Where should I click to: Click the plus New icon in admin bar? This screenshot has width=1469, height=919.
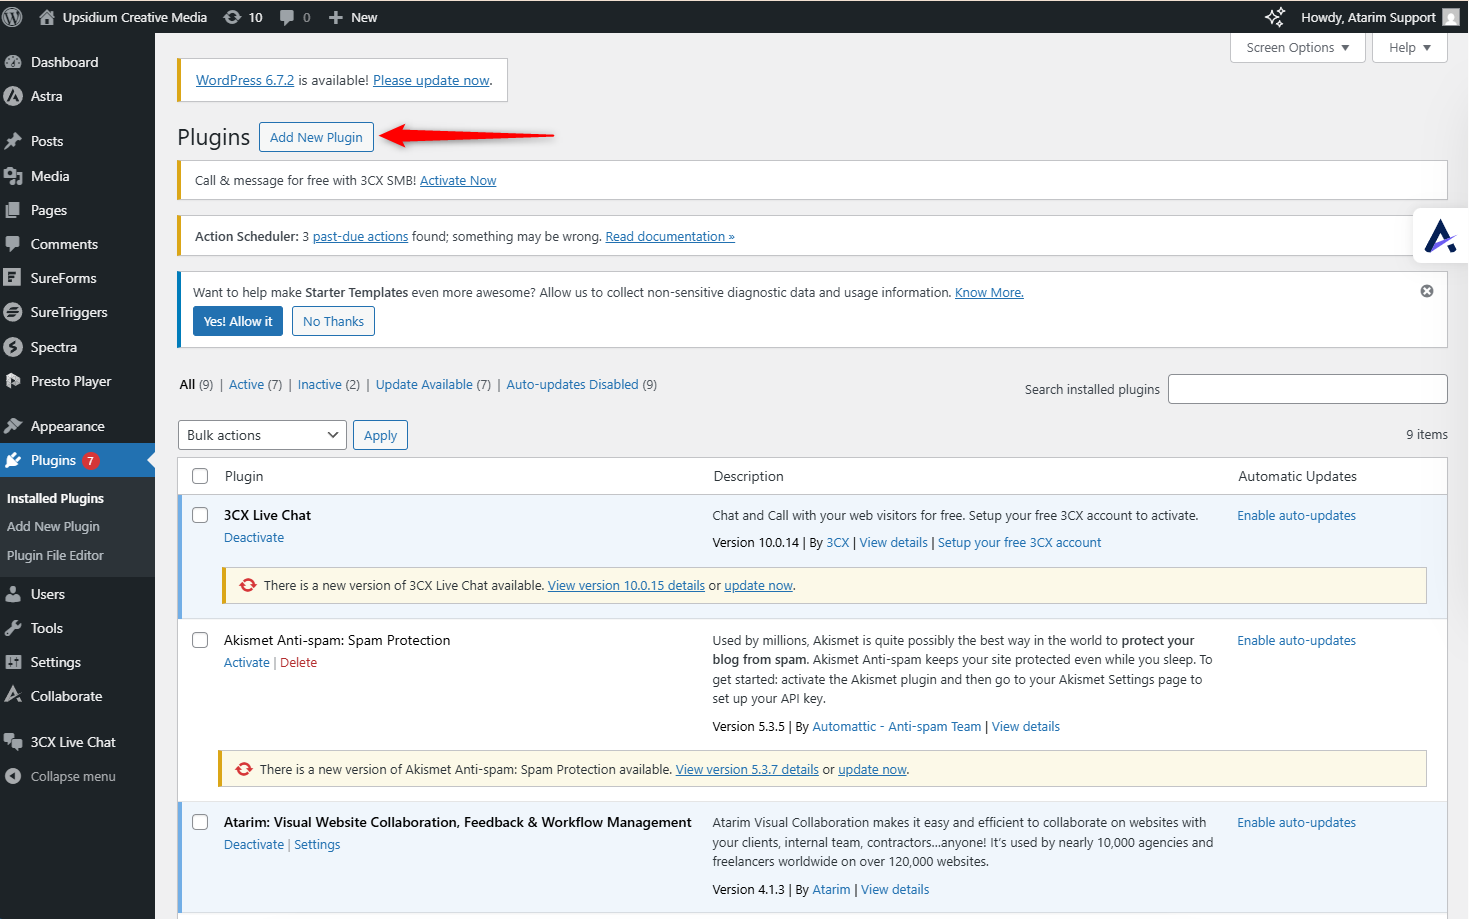point(336,17)
